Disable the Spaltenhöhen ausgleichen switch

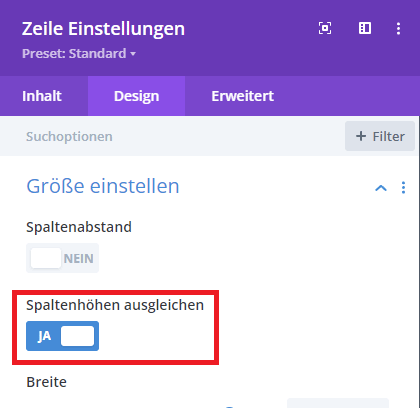click(x=62, y=336)
